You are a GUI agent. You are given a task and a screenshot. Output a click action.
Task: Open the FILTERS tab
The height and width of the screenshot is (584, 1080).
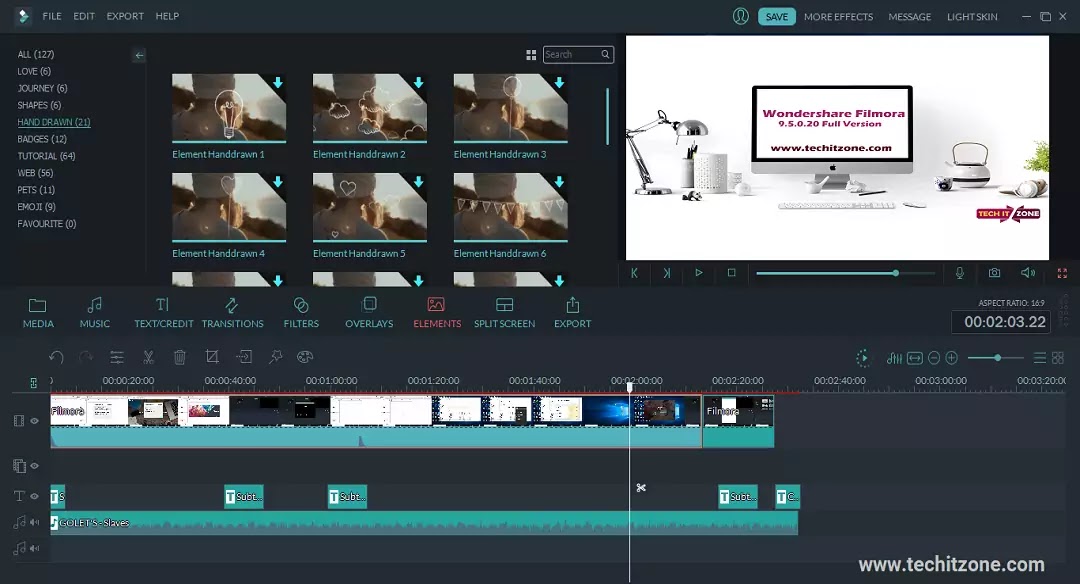coord(301,313)
